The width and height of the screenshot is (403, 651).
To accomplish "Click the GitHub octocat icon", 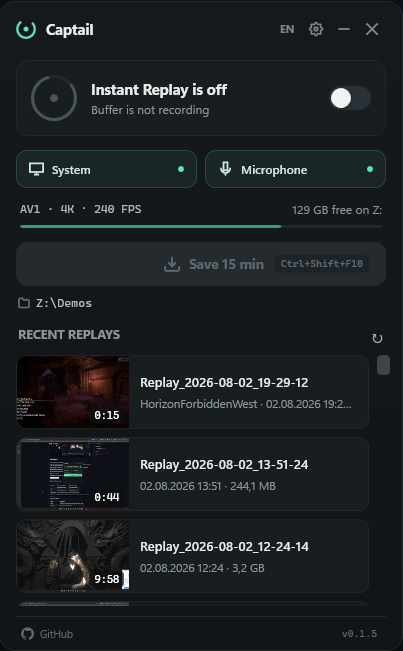I will point(27,634).
